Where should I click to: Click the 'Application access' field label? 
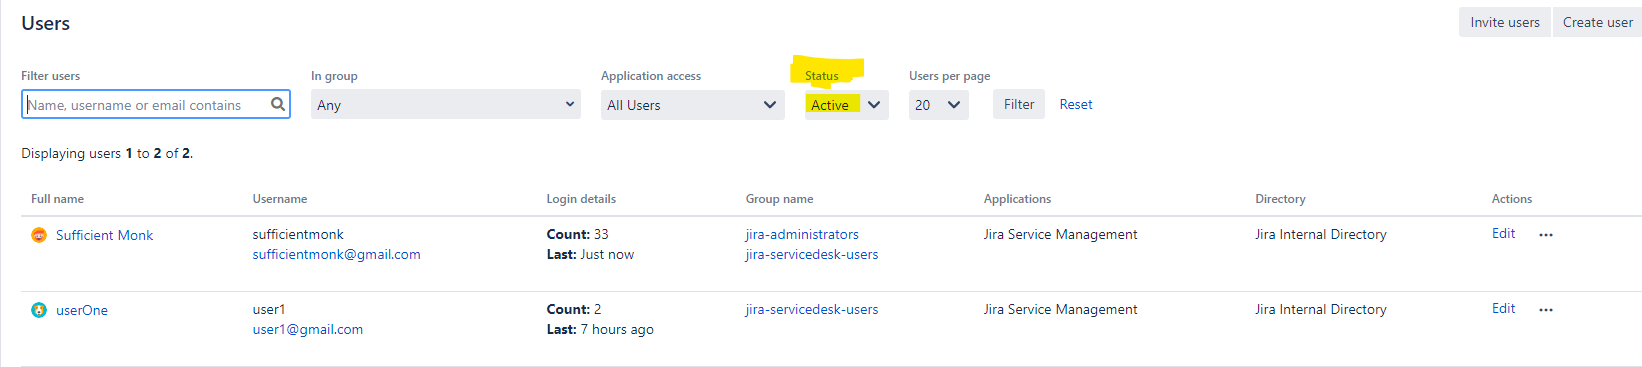(651, 76)
